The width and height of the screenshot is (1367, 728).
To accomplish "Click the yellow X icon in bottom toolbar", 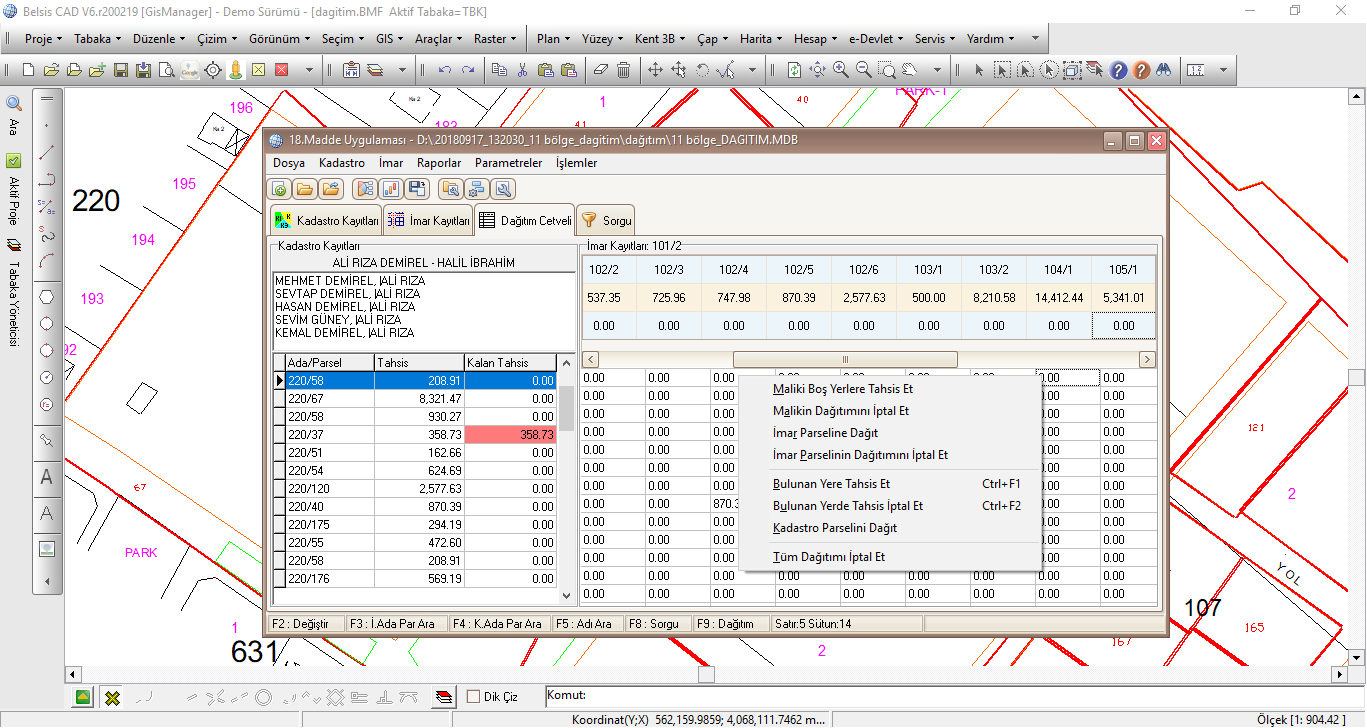I will pos(112,698).
